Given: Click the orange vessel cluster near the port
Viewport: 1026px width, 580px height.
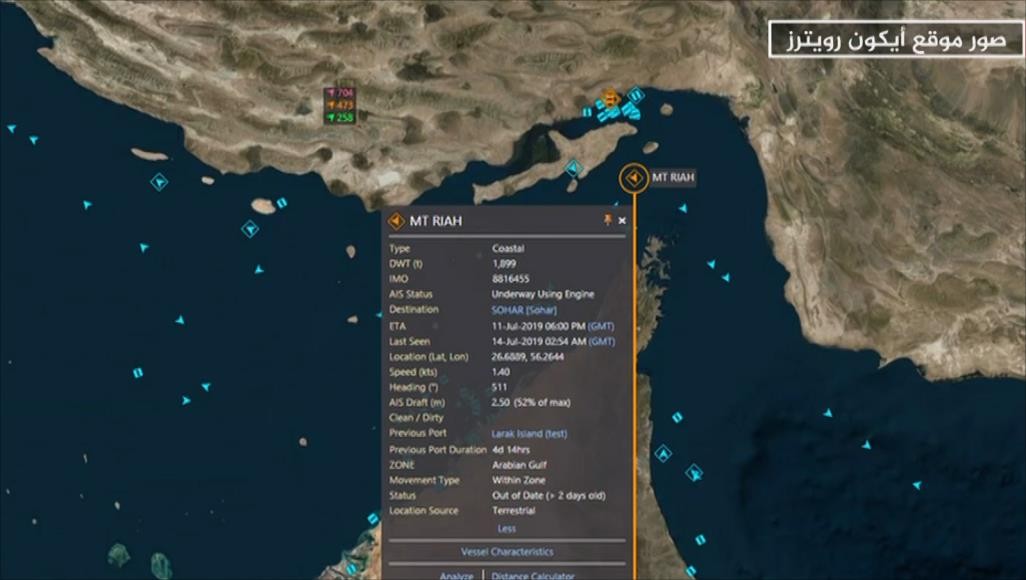Looking at the screenshot, I should (608, 98).
